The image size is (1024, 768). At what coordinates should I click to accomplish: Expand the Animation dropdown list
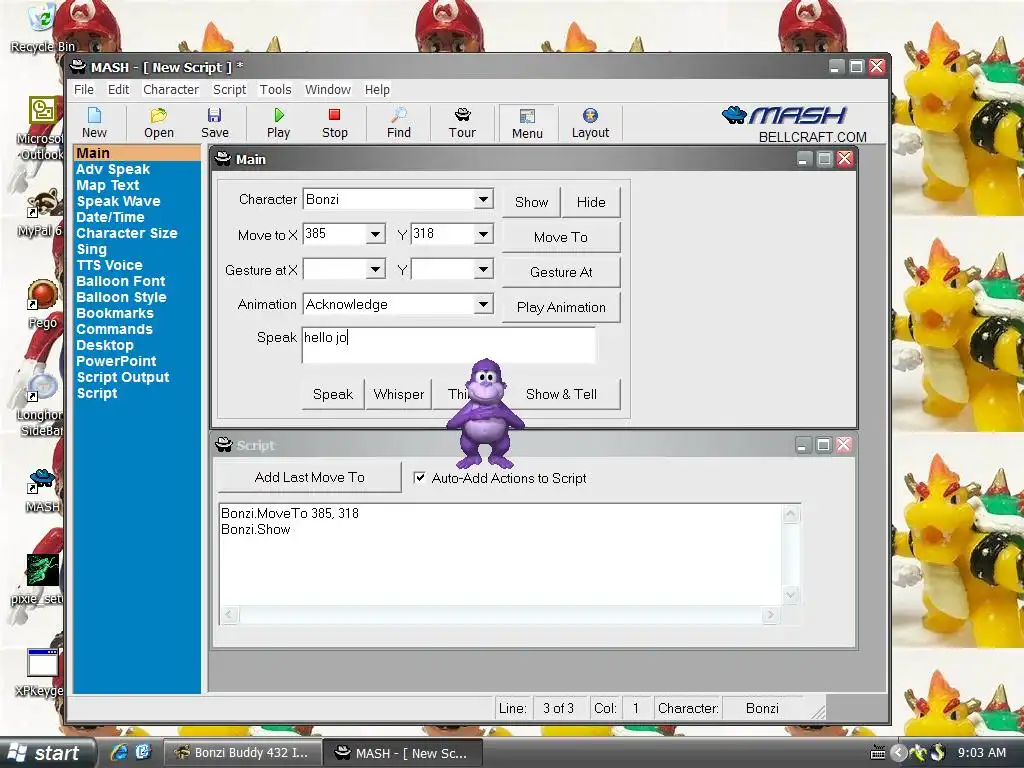(483, 304)
